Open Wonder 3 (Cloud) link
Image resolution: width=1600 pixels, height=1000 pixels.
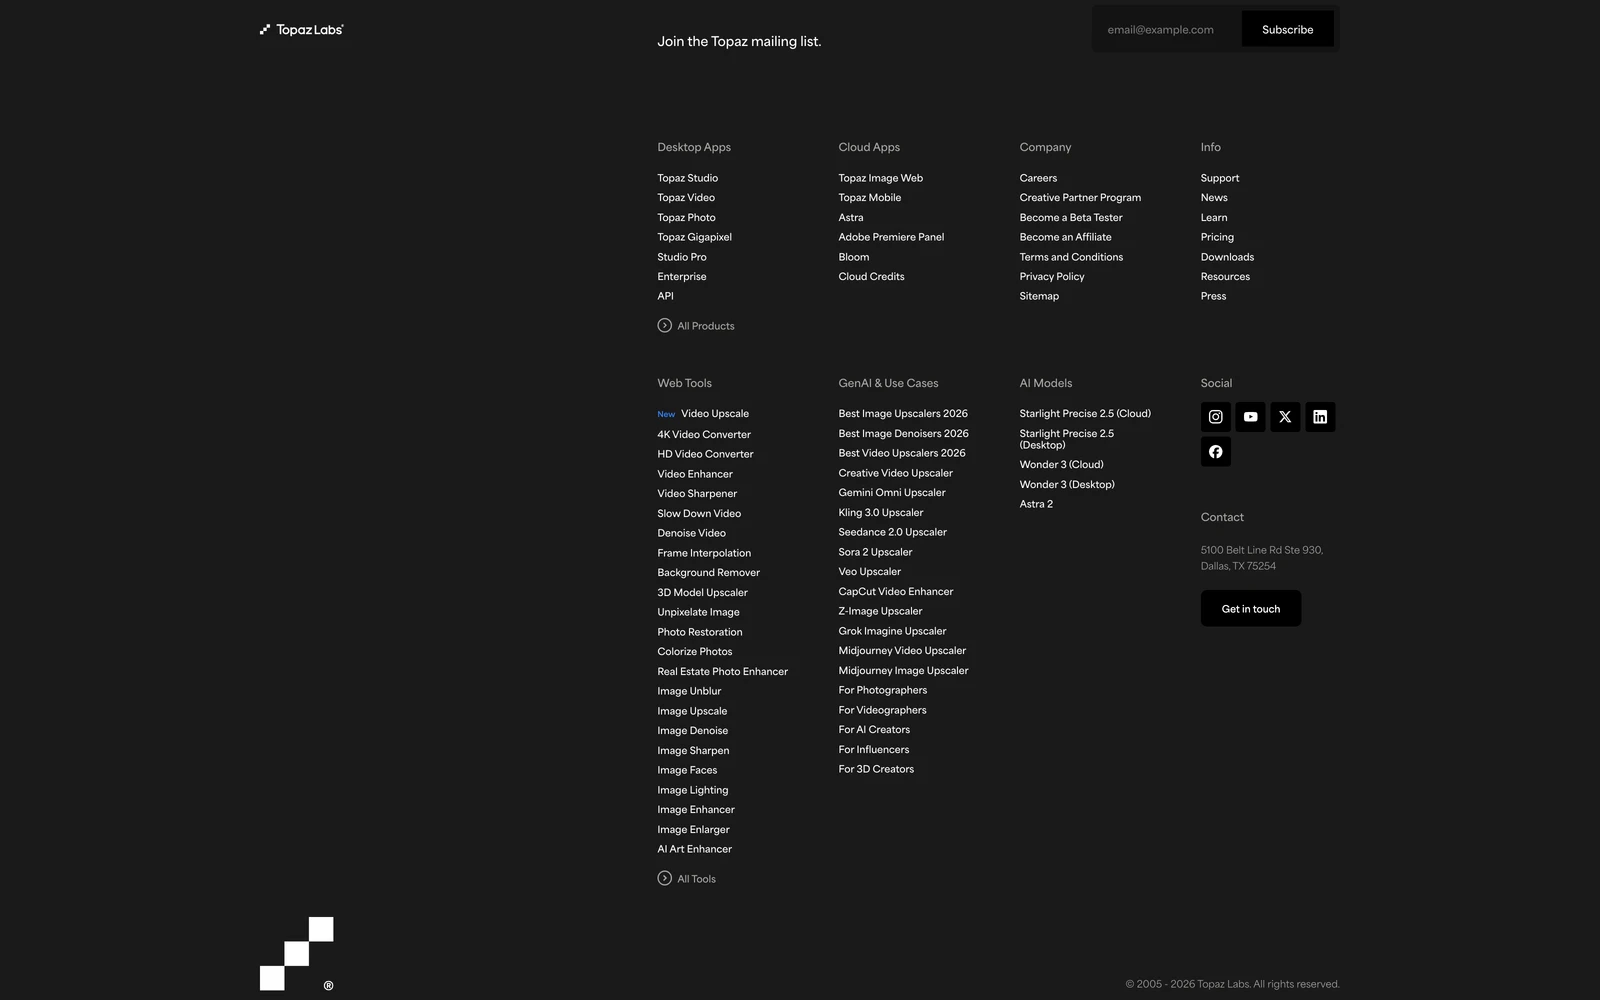(1061, 465)
